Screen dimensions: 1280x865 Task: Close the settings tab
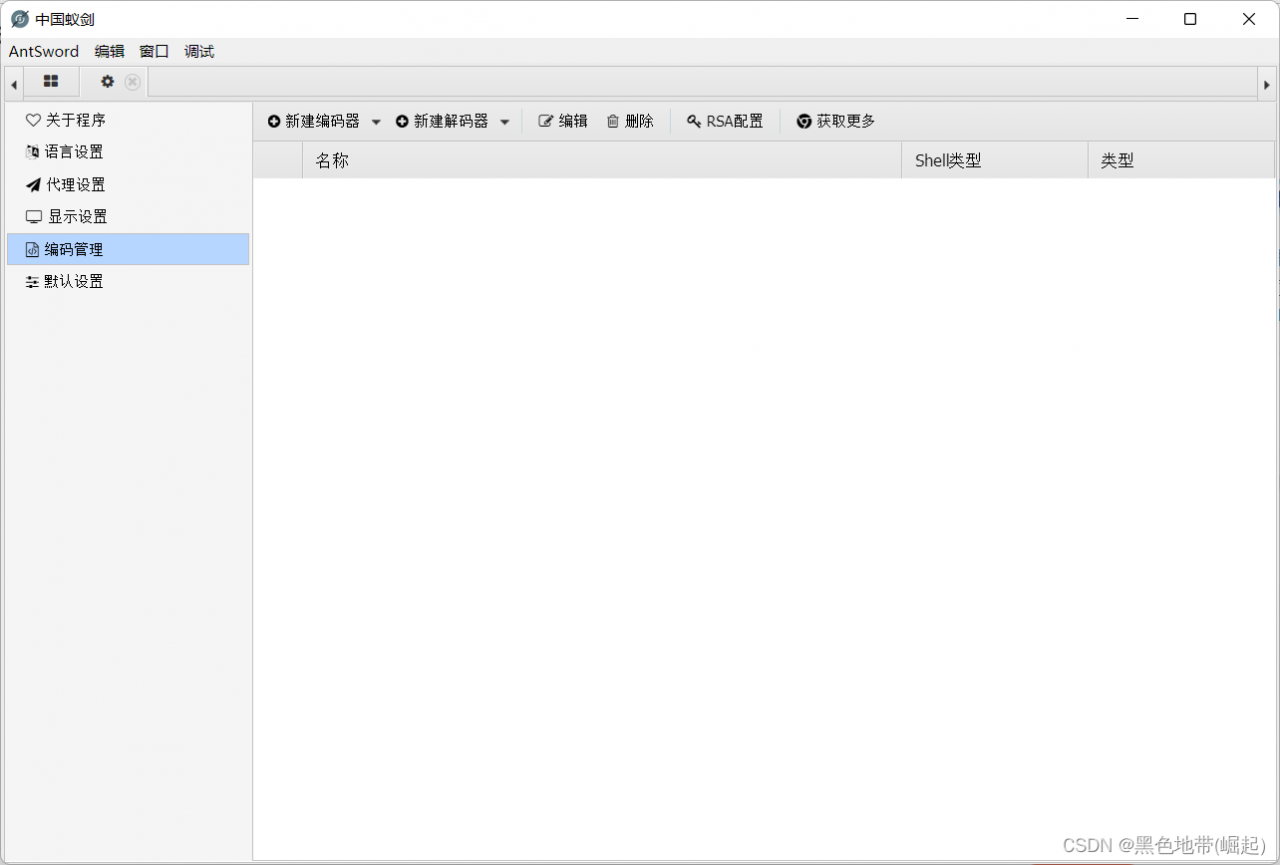pyautogui.click(x=132, y=82)
